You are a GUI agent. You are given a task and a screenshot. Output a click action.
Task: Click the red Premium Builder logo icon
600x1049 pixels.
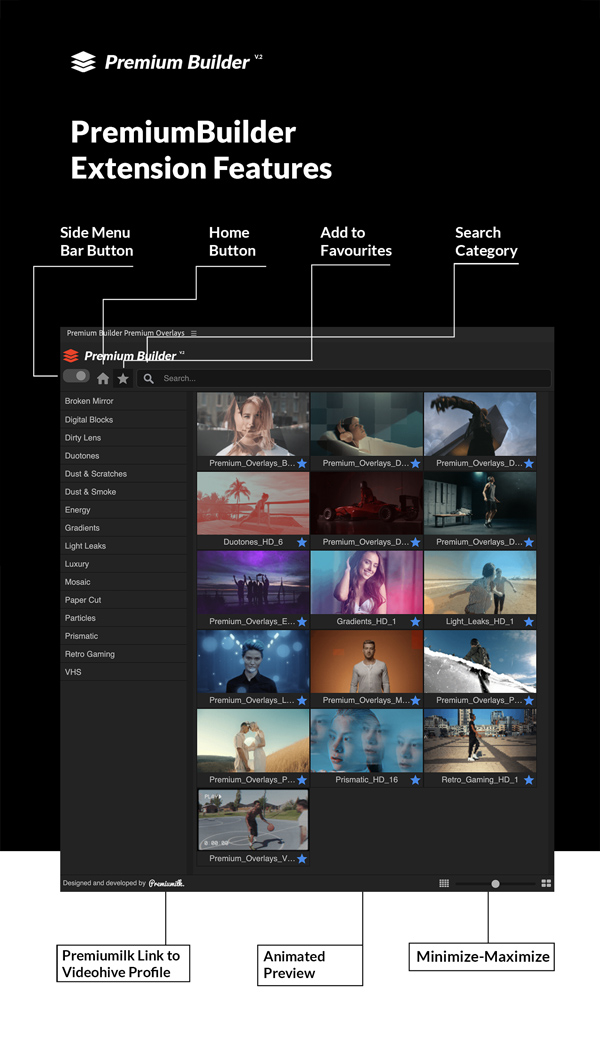(71, 355)
